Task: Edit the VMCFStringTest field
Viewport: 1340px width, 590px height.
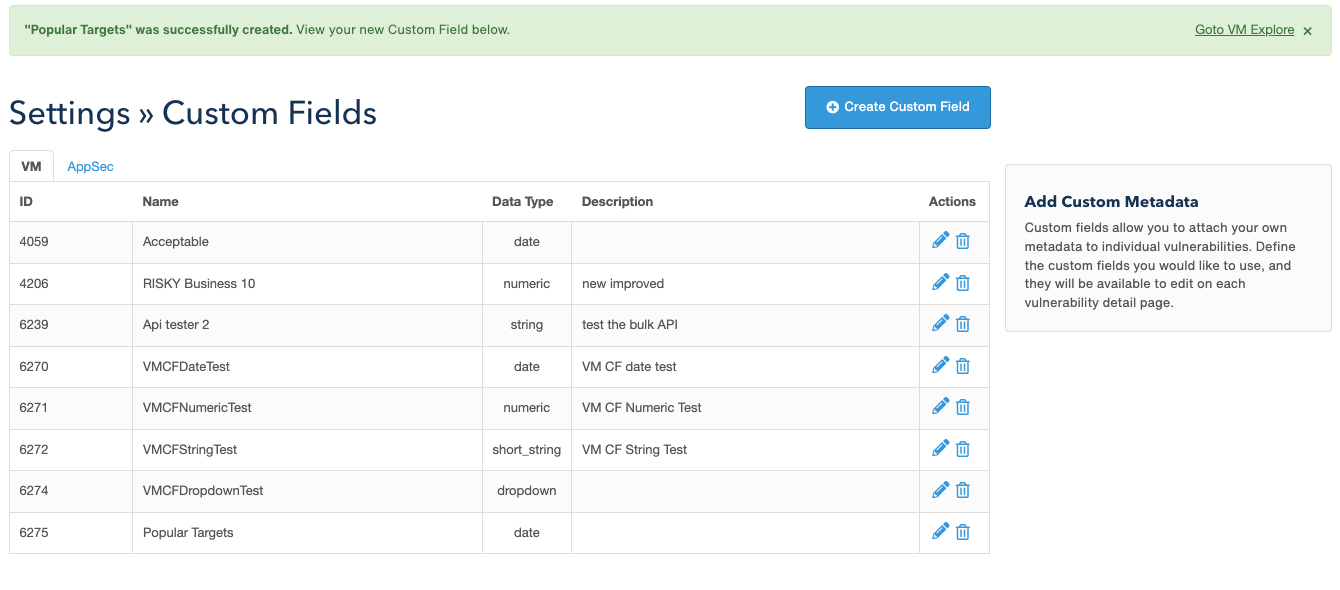Action: coord(940,448)
